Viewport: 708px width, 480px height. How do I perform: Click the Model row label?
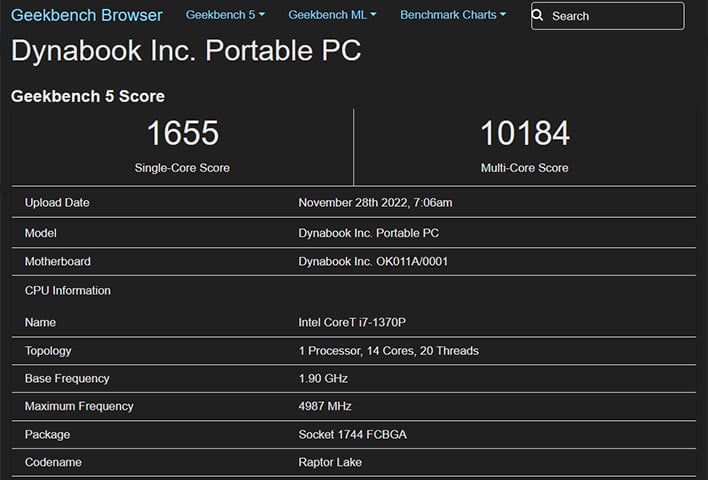tap(41, 233)
